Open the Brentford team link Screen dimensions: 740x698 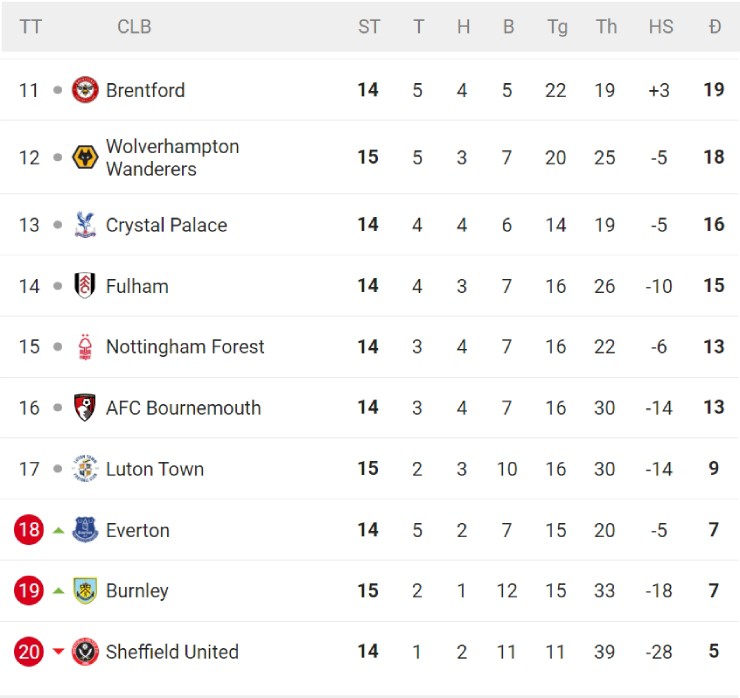coord(145,90)
